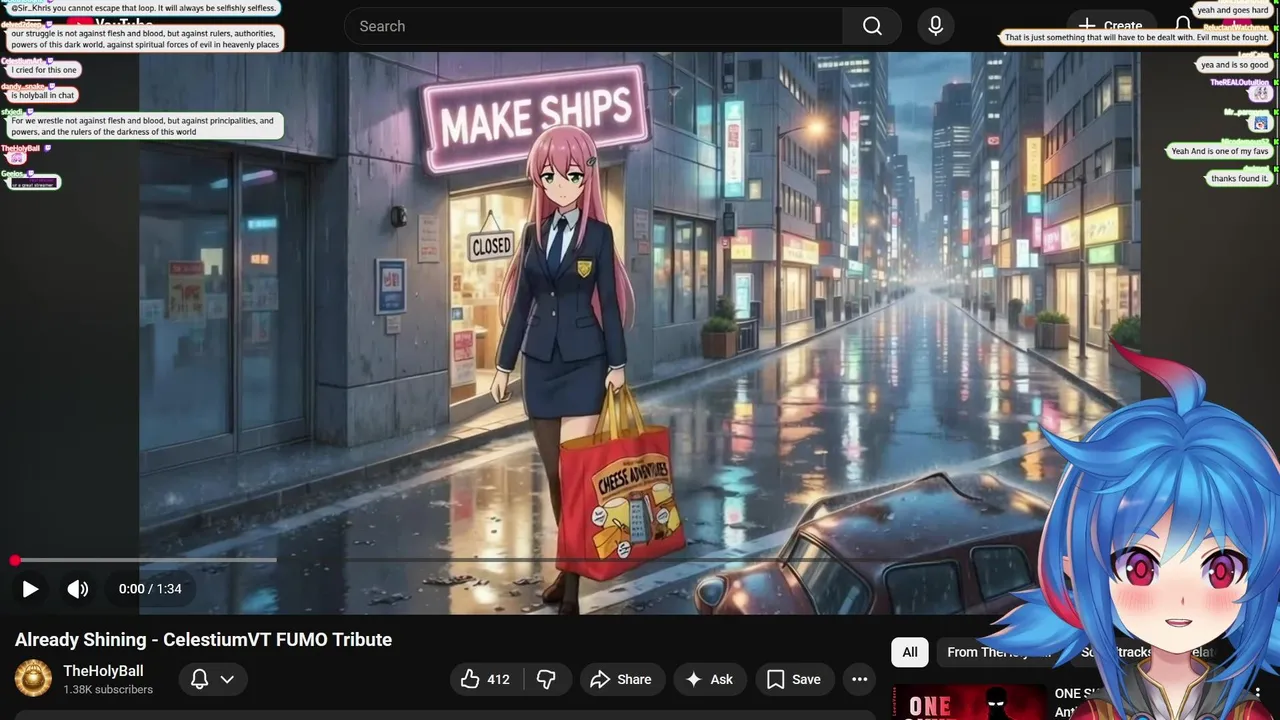The width and height of the screenshot is (1280, 720).
Task: Dislike the video with thumbs-down
Action: tap(546, 679)
